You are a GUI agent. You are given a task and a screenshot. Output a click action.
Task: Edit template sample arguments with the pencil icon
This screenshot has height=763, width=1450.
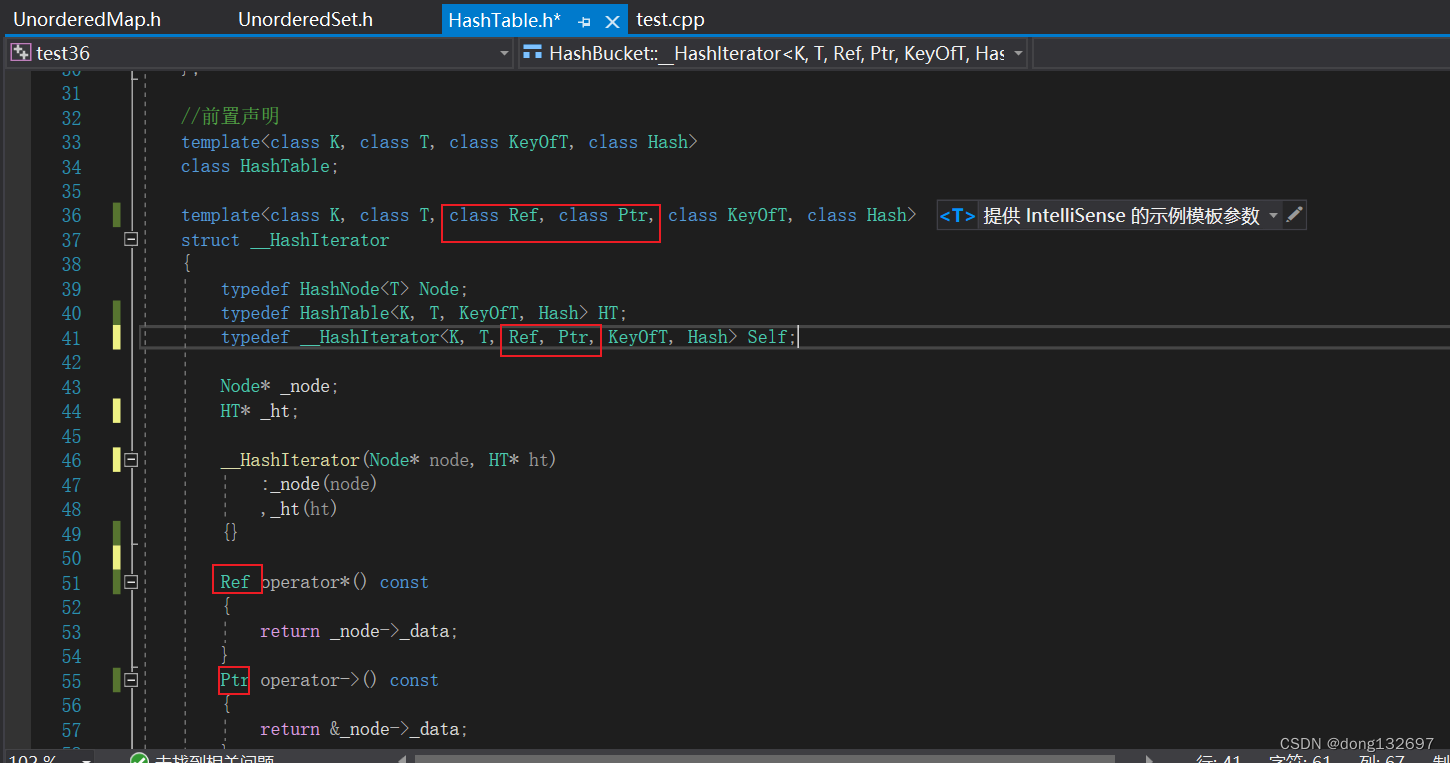coord(1294,215)
